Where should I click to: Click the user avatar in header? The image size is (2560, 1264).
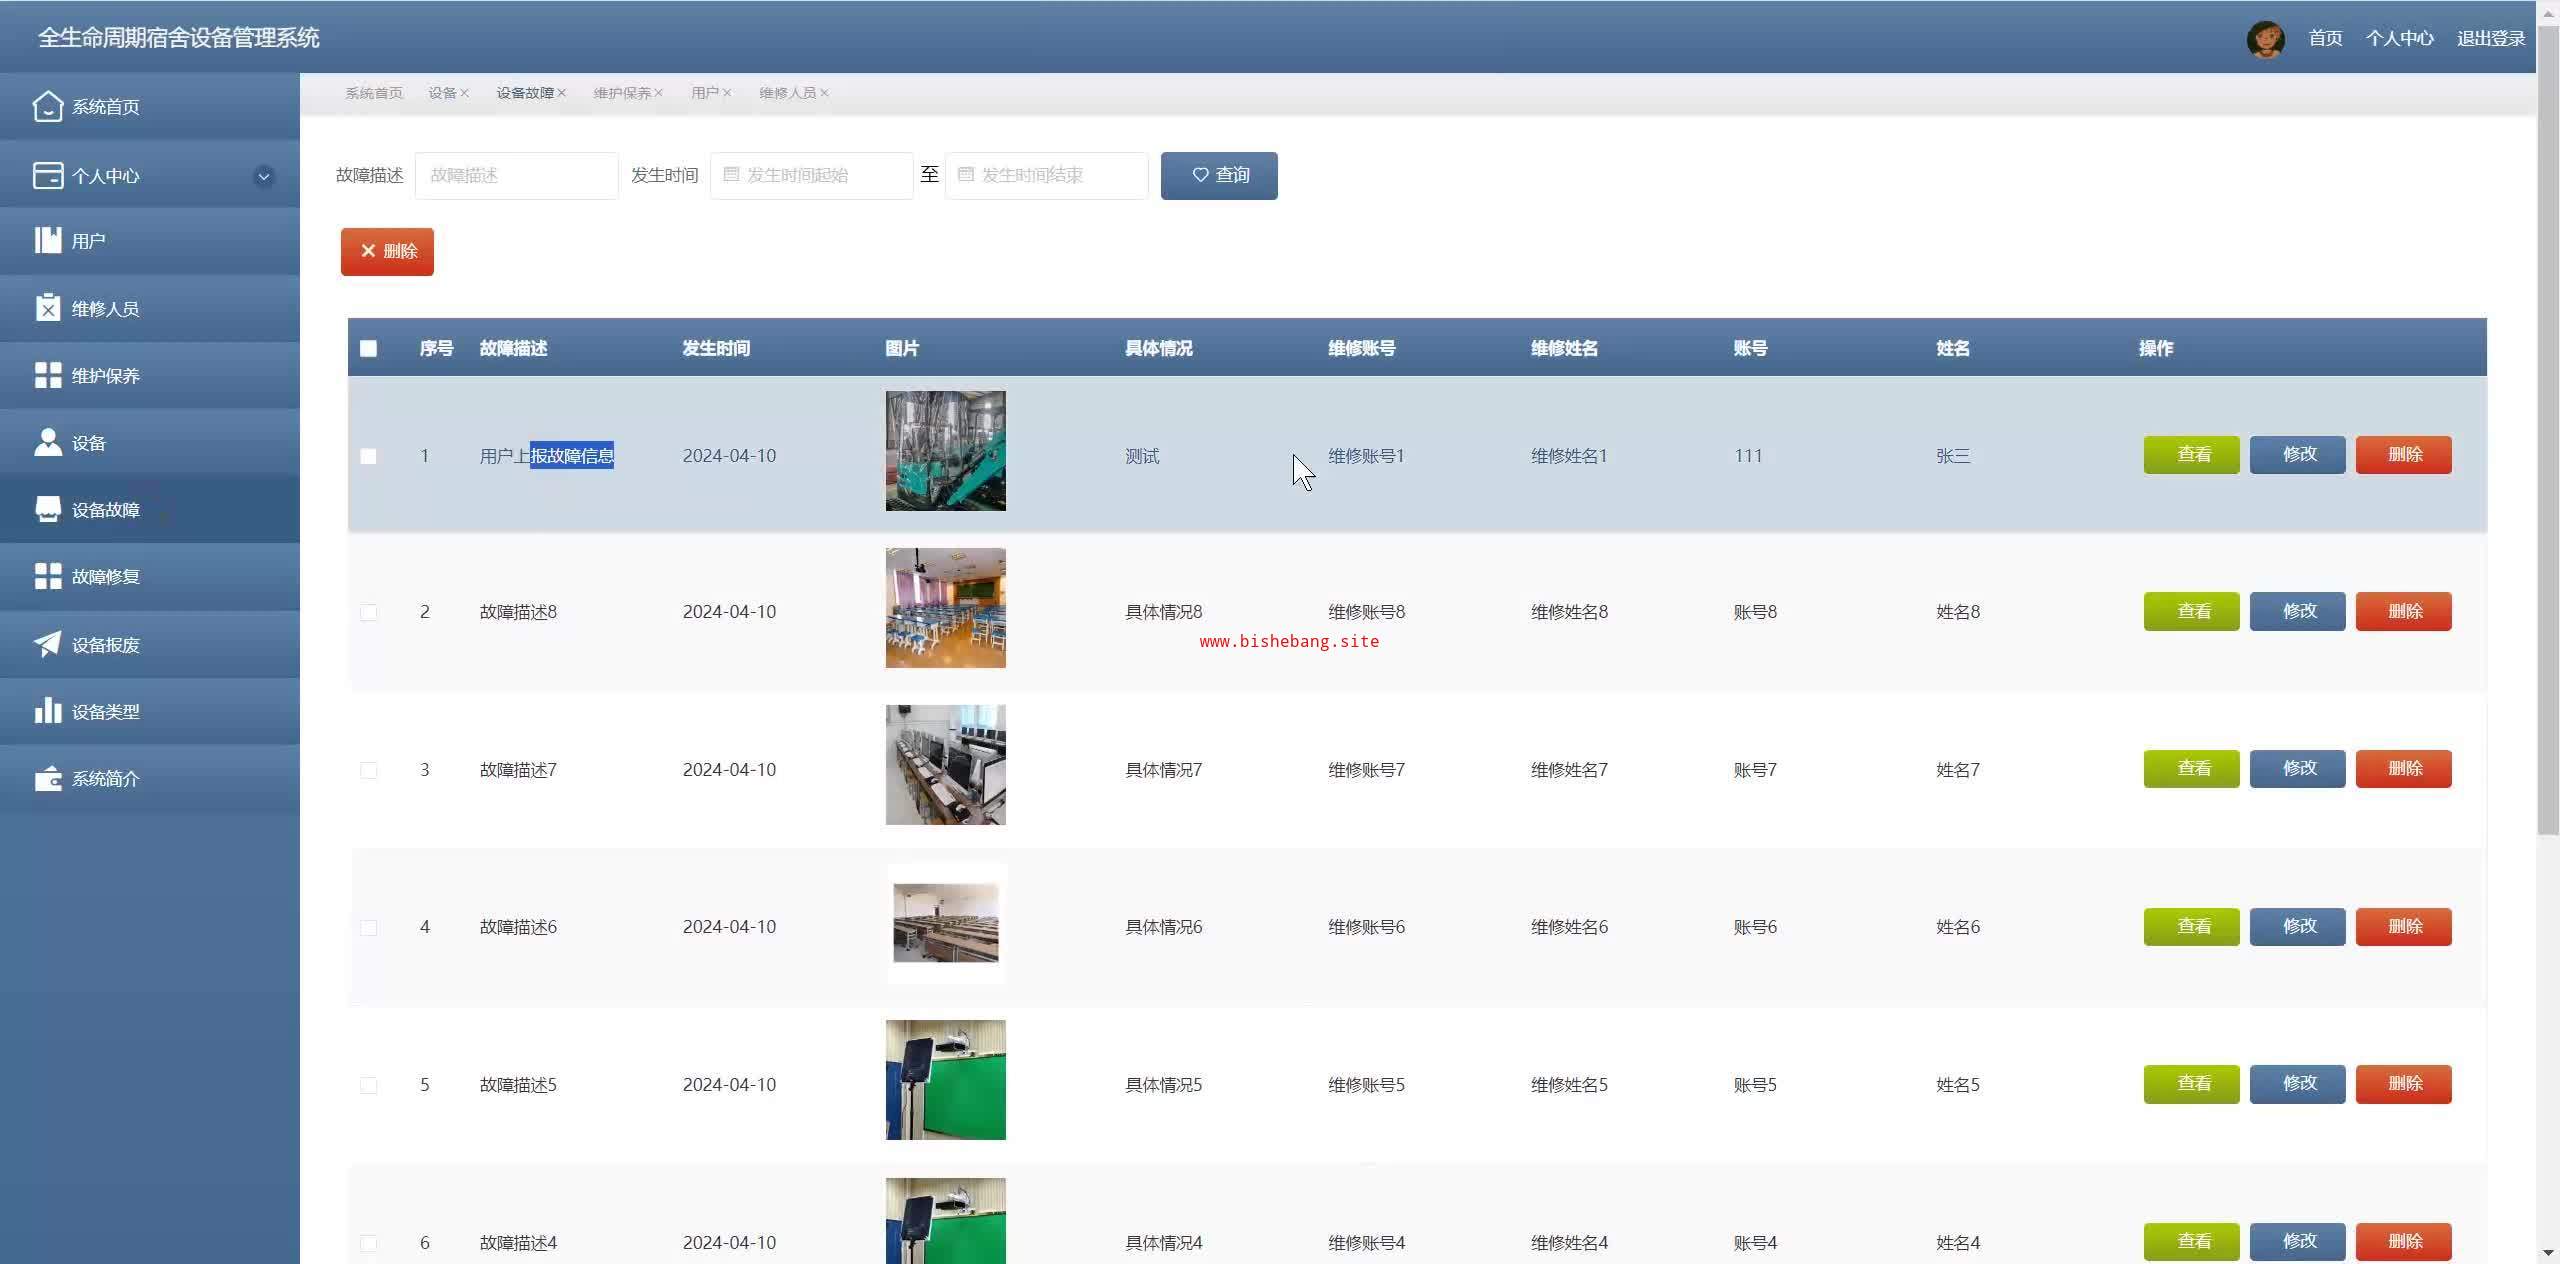tap(2264, 39)
